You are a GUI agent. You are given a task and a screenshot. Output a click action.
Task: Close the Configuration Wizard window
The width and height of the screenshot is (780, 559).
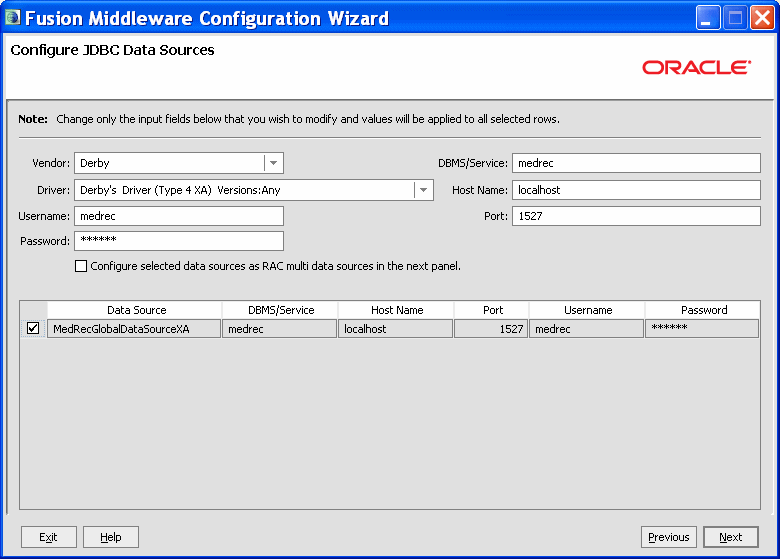[762, 18]
